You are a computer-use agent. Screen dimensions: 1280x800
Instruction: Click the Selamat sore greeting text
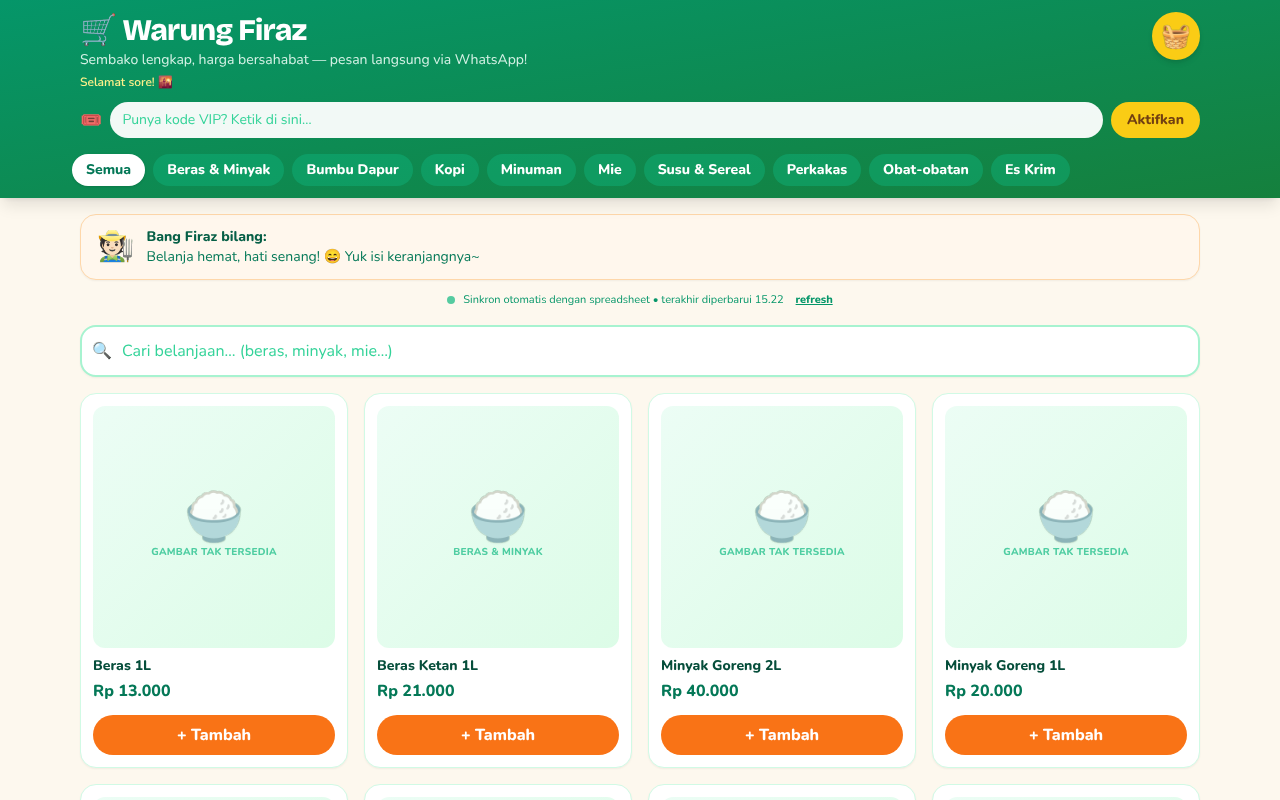[x=126, y=82]
